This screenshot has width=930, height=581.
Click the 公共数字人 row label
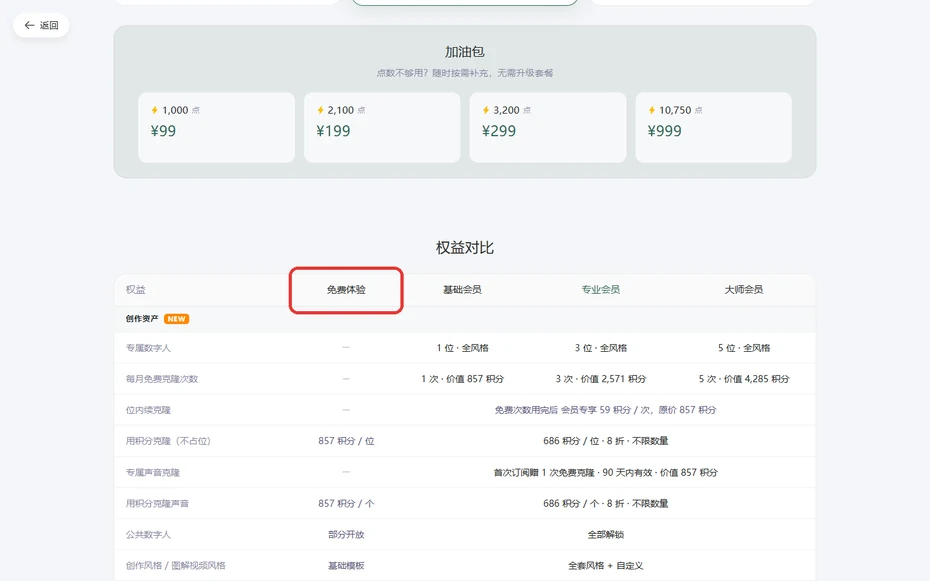(148, 535)
